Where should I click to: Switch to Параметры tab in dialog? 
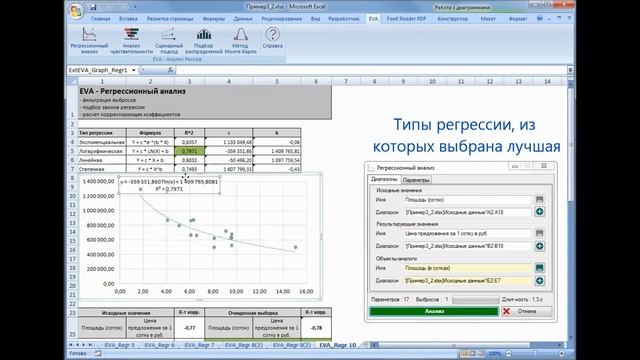click(x=416, y=180)
